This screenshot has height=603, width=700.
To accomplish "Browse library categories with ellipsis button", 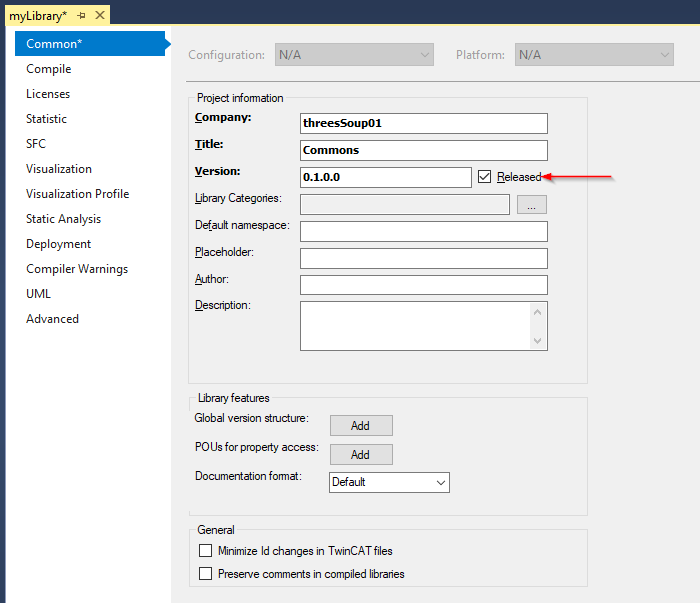I will [x=532, y=204].
